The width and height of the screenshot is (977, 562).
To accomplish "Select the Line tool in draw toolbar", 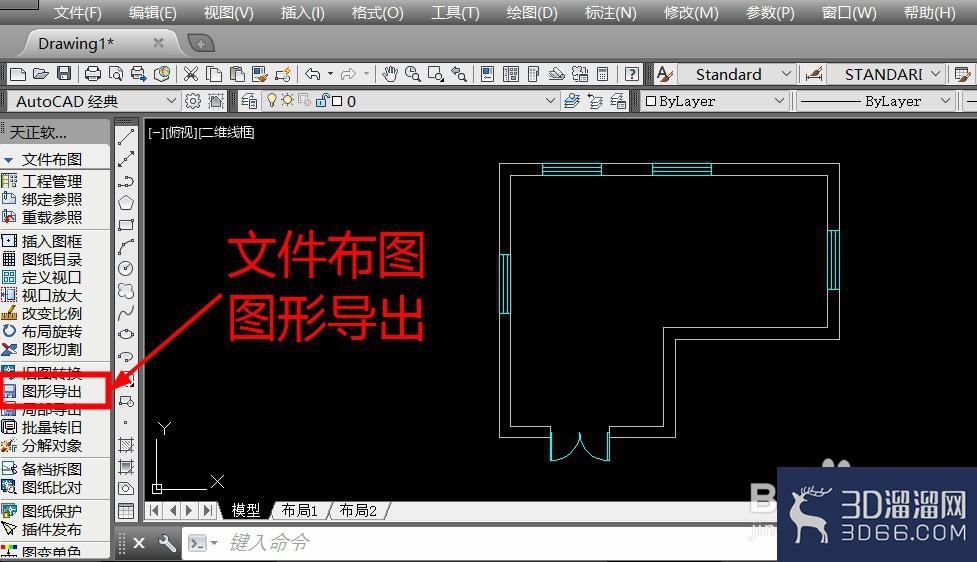I will [x=126, y=136].
